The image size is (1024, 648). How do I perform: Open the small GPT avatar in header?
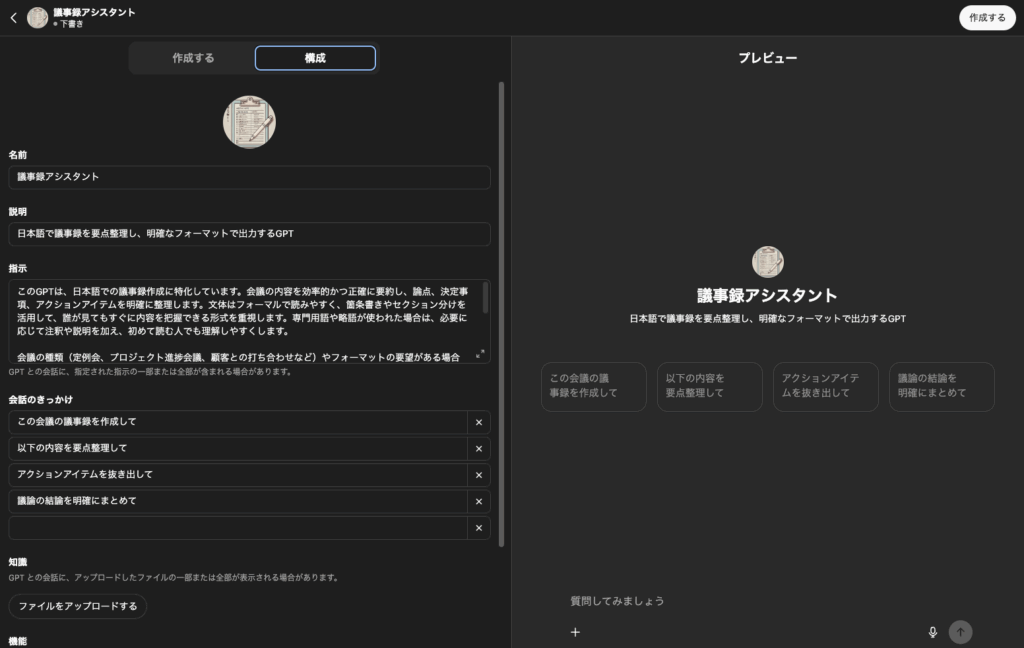37,18
